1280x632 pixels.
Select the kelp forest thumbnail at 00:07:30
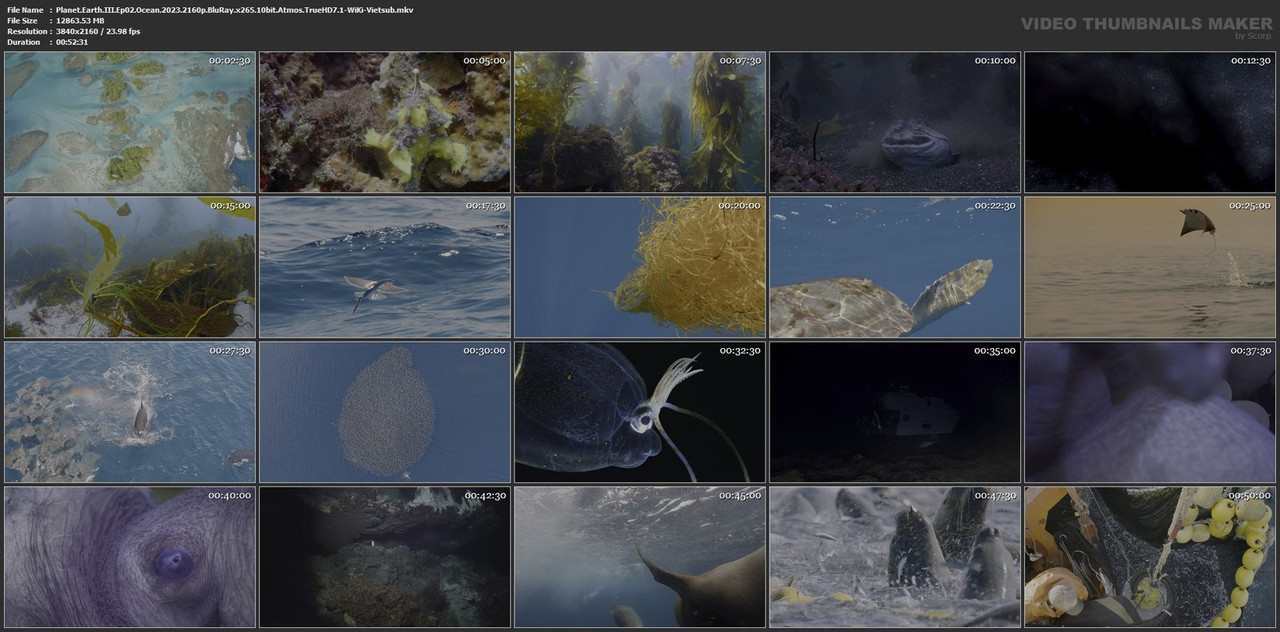click(x=640, y=122)
